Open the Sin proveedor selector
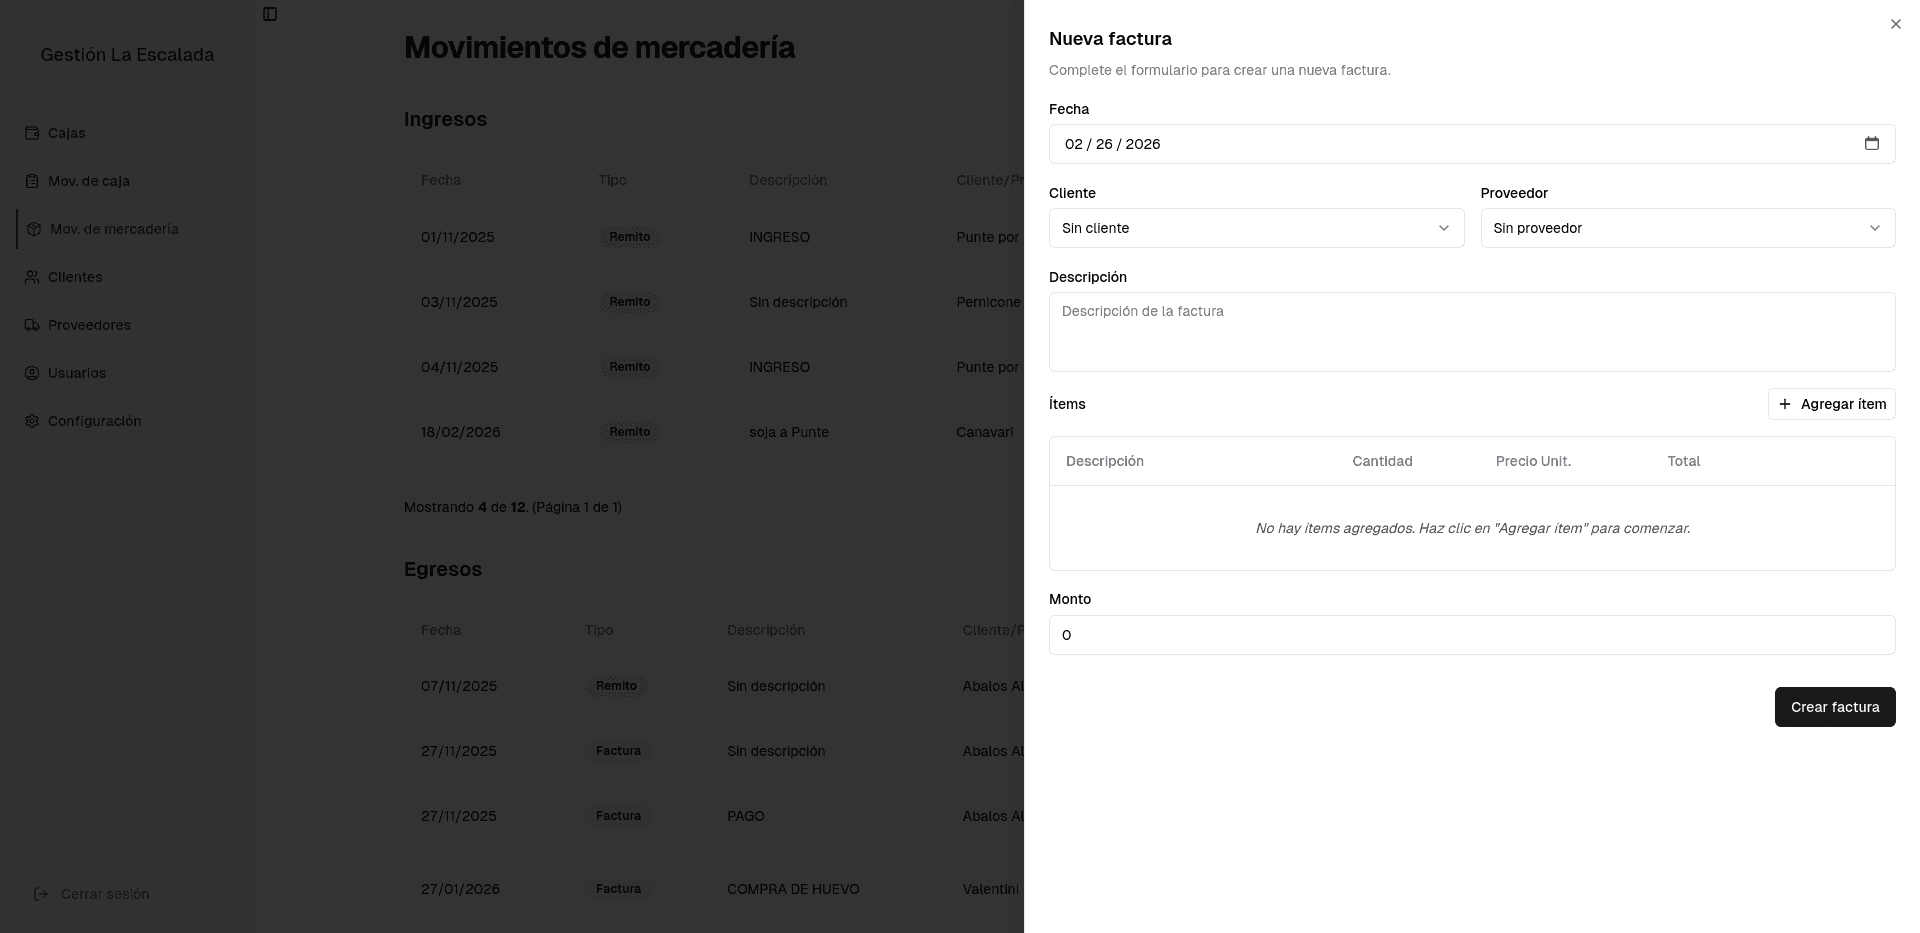This screenshot has height=933, width=1920. click(x=1687, y=228)
